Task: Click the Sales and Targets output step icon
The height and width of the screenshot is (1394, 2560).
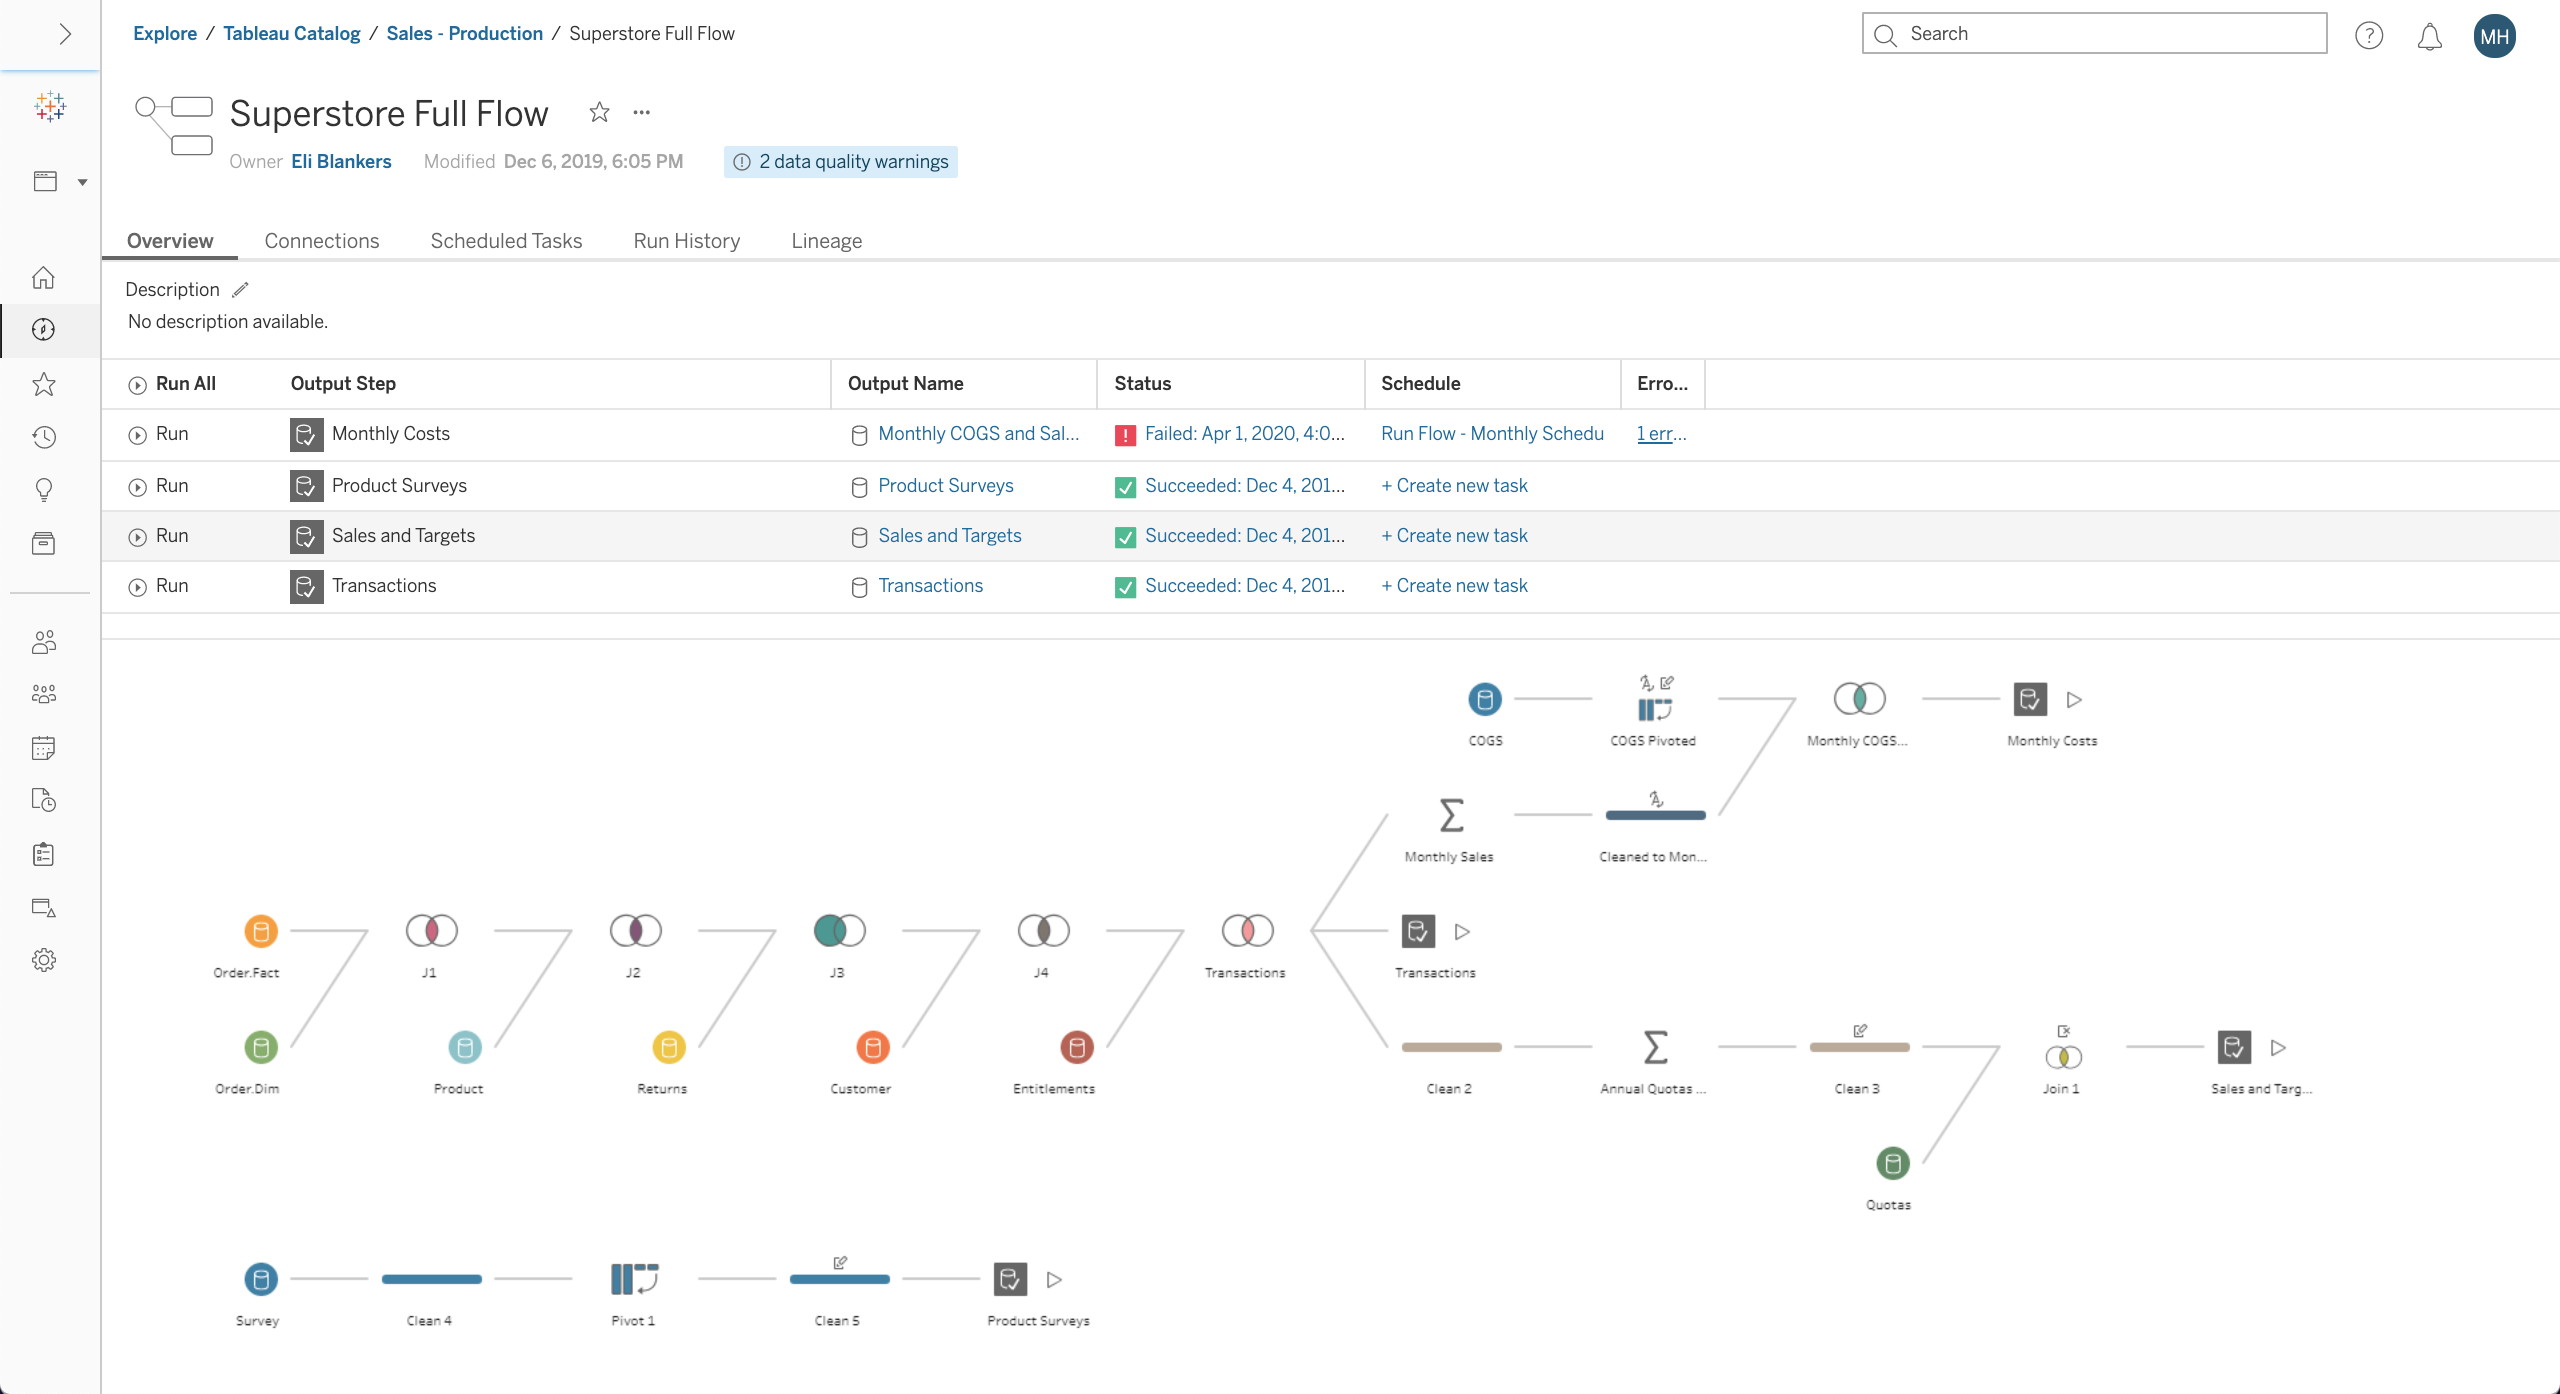Action: click(x=304, y=536)
